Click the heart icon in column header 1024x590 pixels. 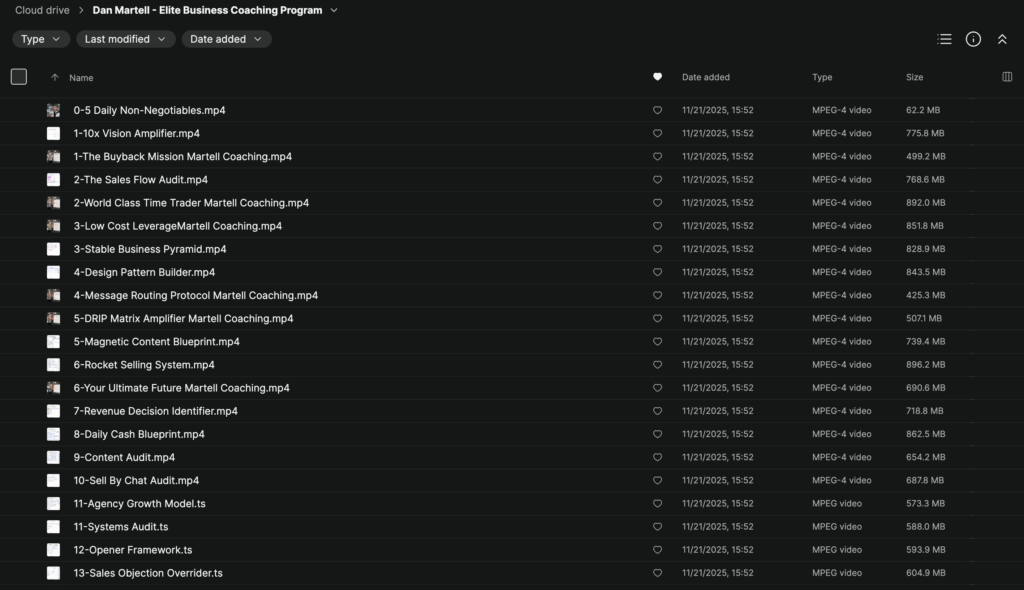pos(657,77)
